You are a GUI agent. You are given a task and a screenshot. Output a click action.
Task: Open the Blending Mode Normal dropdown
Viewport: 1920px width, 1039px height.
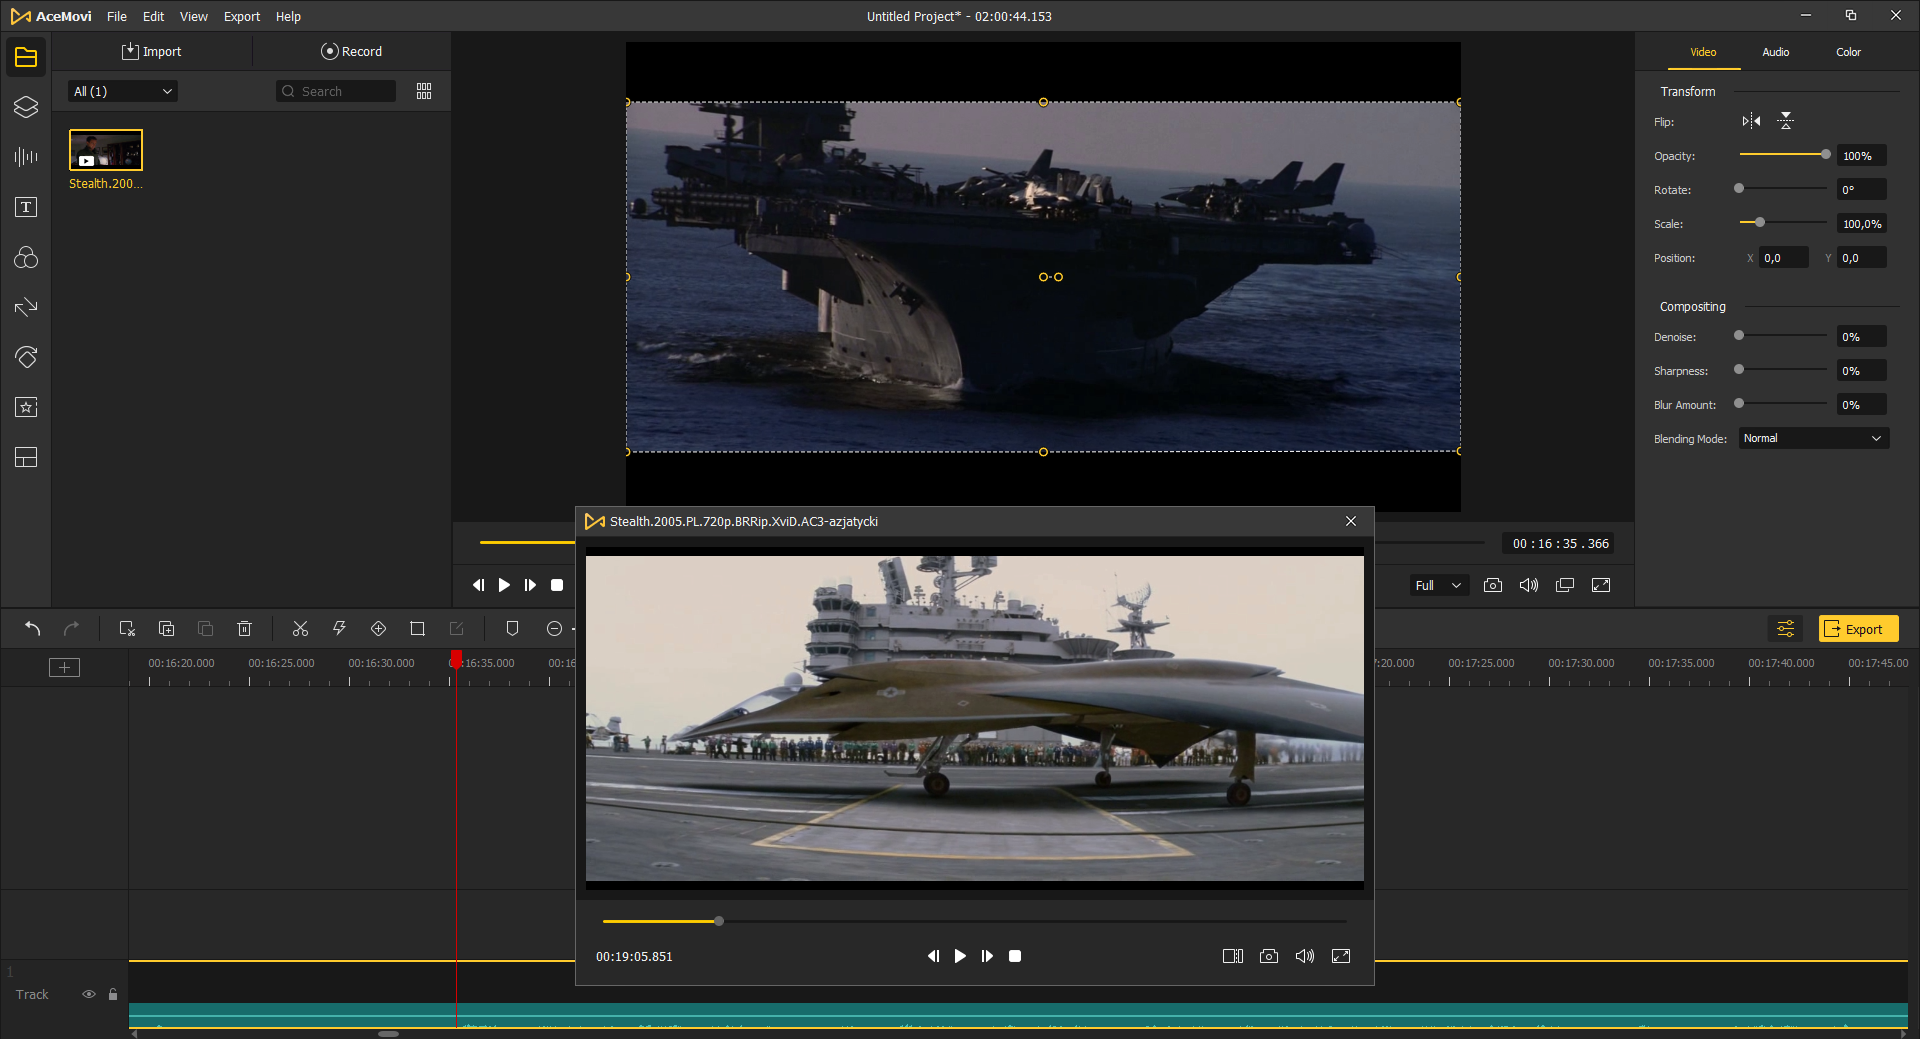point(1814,439)
